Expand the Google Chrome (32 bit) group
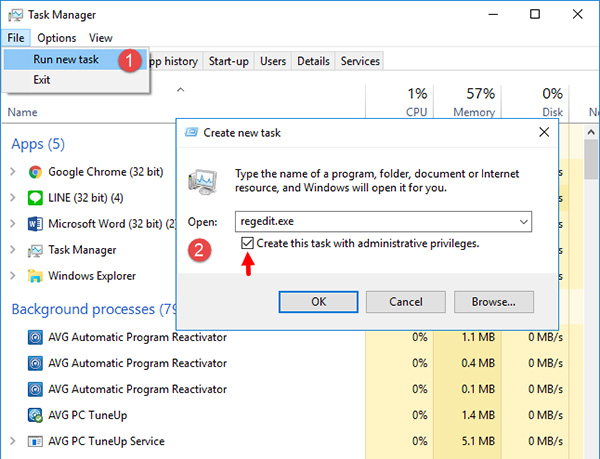Image resolution: width=600 pixels, height=459 pixels. click(x=13, y=171)
